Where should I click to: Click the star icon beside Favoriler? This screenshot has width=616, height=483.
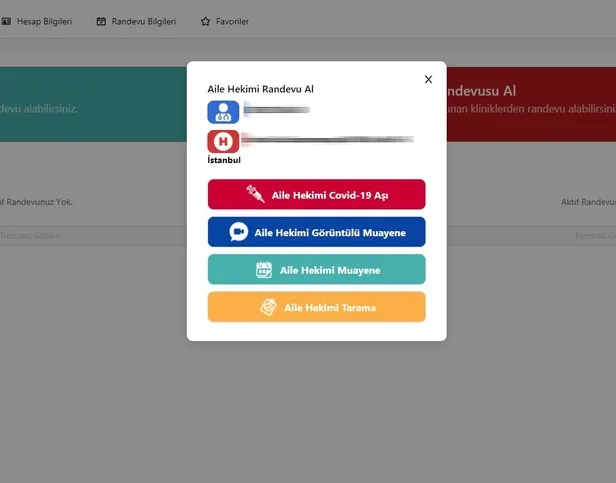205,21
